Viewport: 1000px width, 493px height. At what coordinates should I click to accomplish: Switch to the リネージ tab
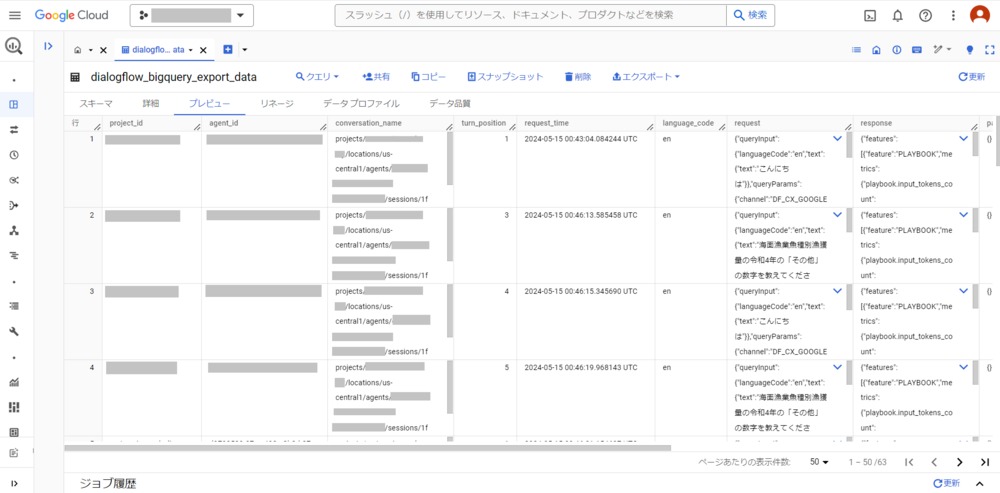[276, 103]
